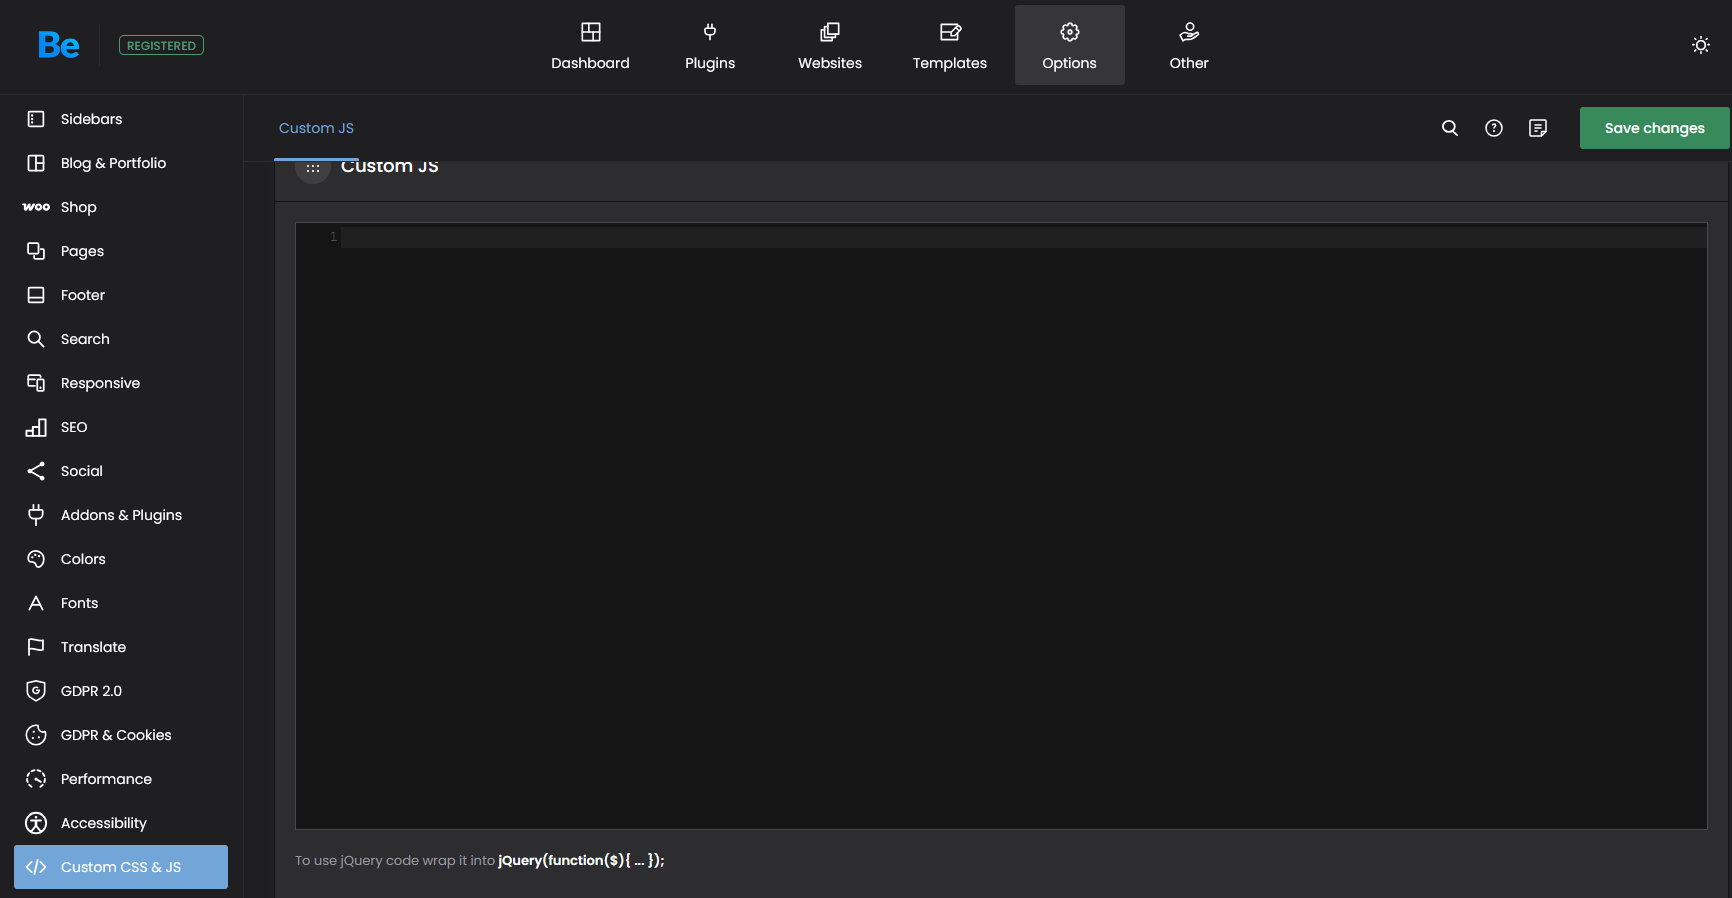Toggle the light/dark mode sun icon

[x=1700, y=45]
